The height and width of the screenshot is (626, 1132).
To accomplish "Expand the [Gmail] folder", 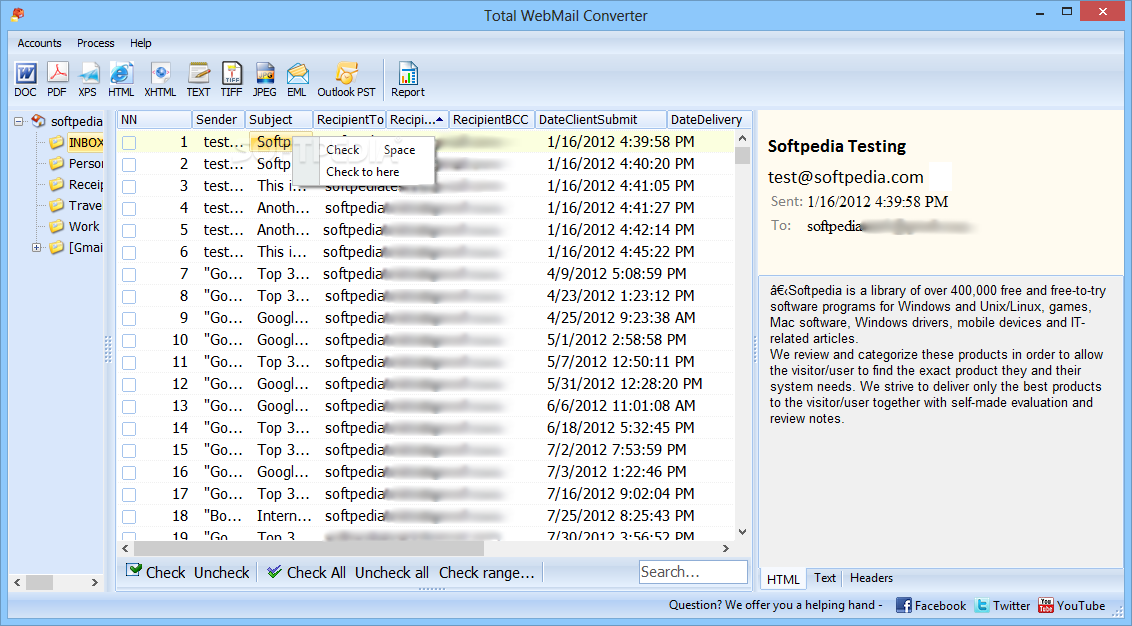I will 37,248.
